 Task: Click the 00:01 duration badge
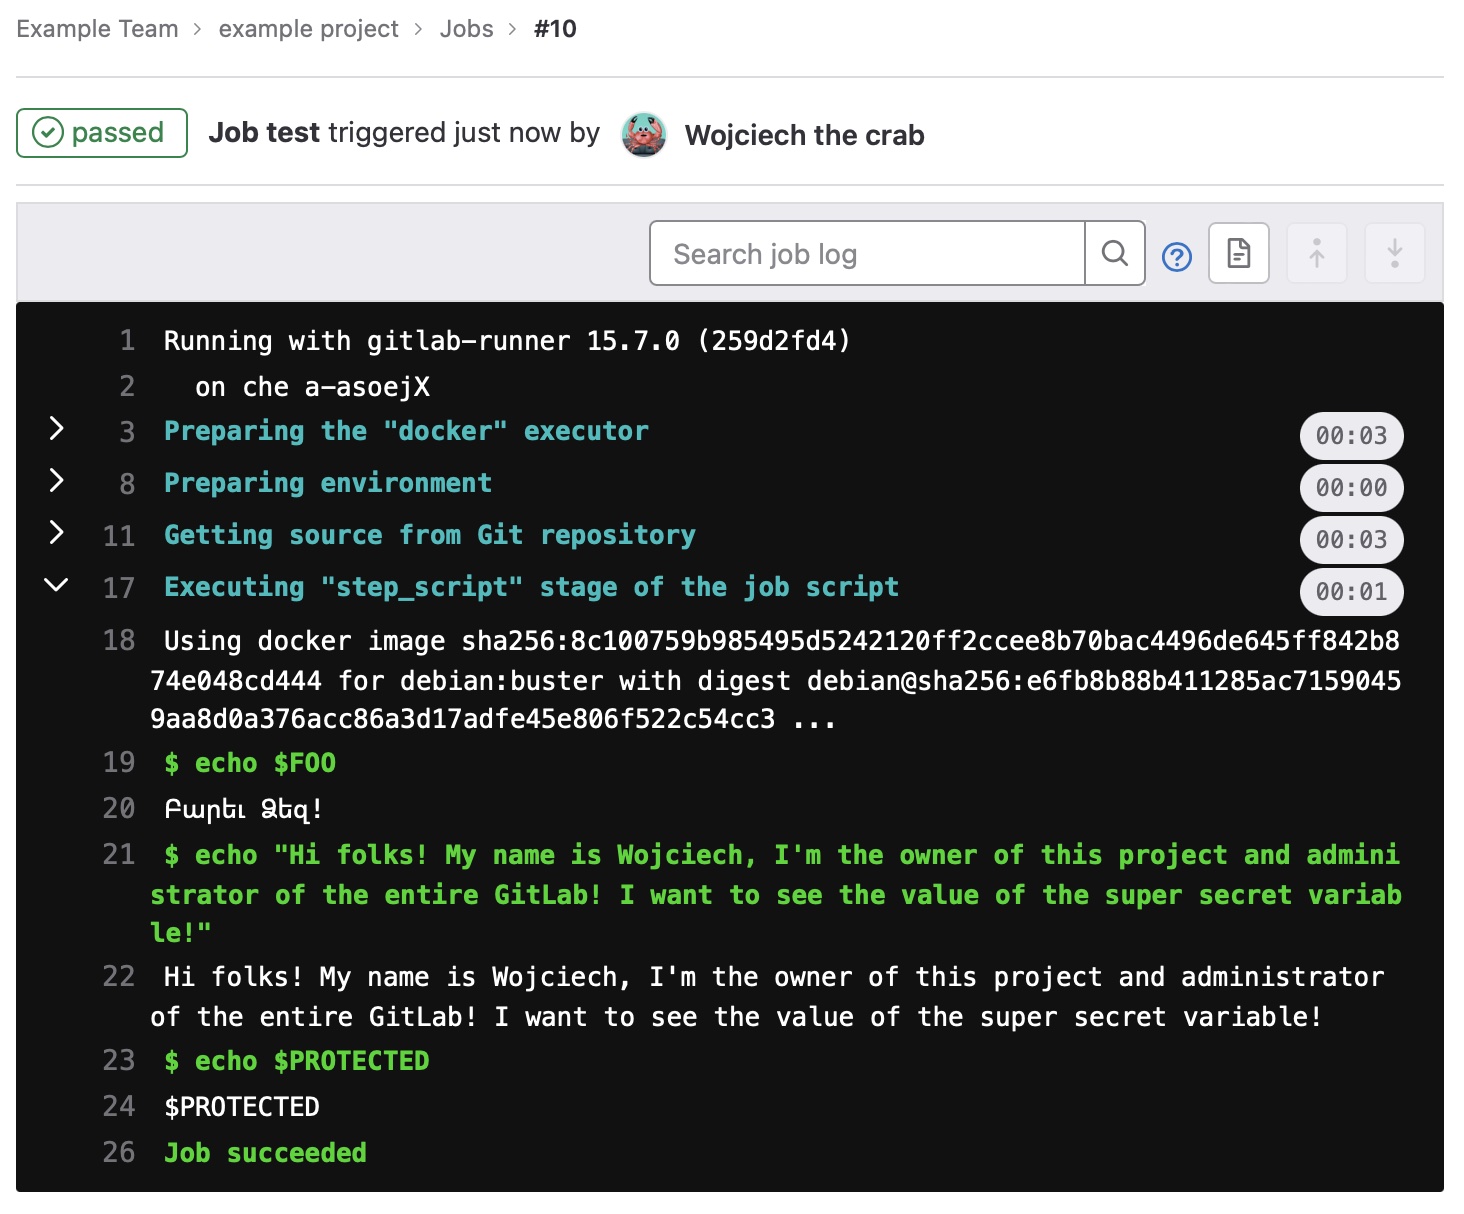(1352, 592)
